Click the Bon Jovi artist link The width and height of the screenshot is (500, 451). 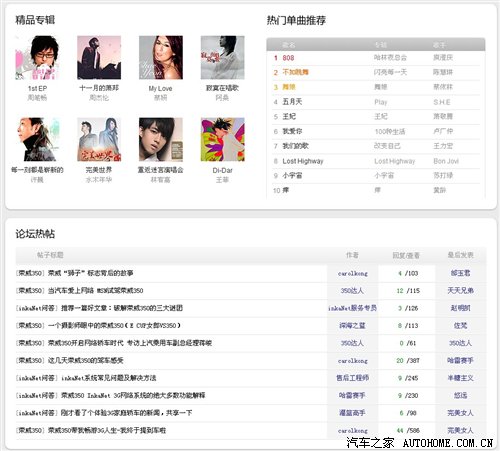coord(446,161)
